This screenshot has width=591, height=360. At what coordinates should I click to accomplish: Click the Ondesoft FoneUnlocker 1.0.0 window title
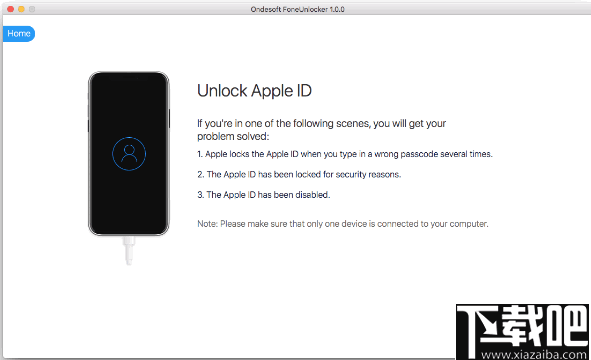(297, 9)
